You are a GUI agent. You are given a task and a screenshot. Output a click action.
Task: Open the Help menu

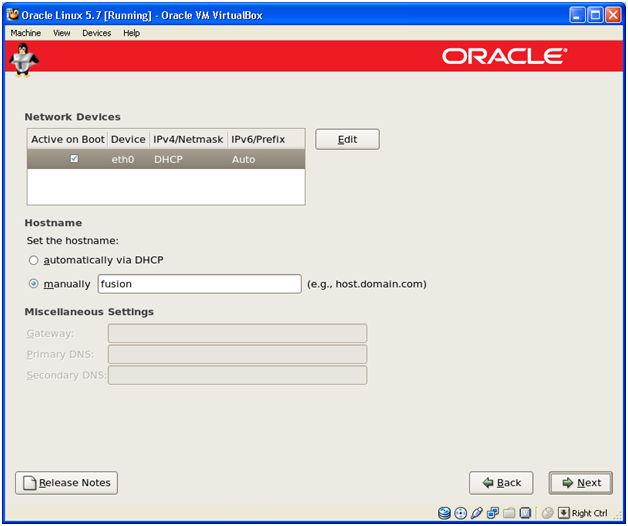tap(131, 33)
